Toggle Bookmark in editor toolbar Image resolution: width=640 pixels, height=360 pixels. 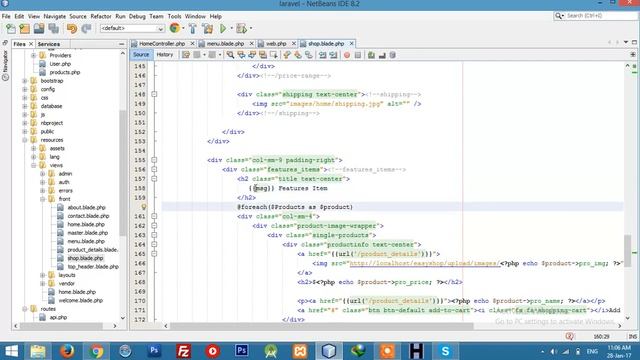[x=309, y=55]
